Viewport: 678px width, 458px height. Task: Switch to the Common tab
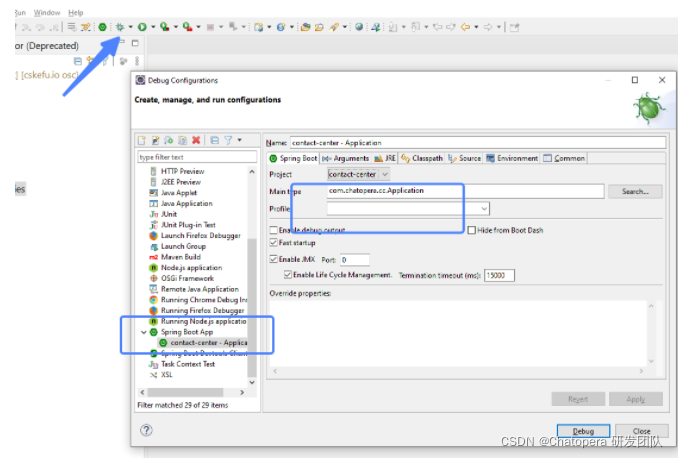tap(564, 158)
